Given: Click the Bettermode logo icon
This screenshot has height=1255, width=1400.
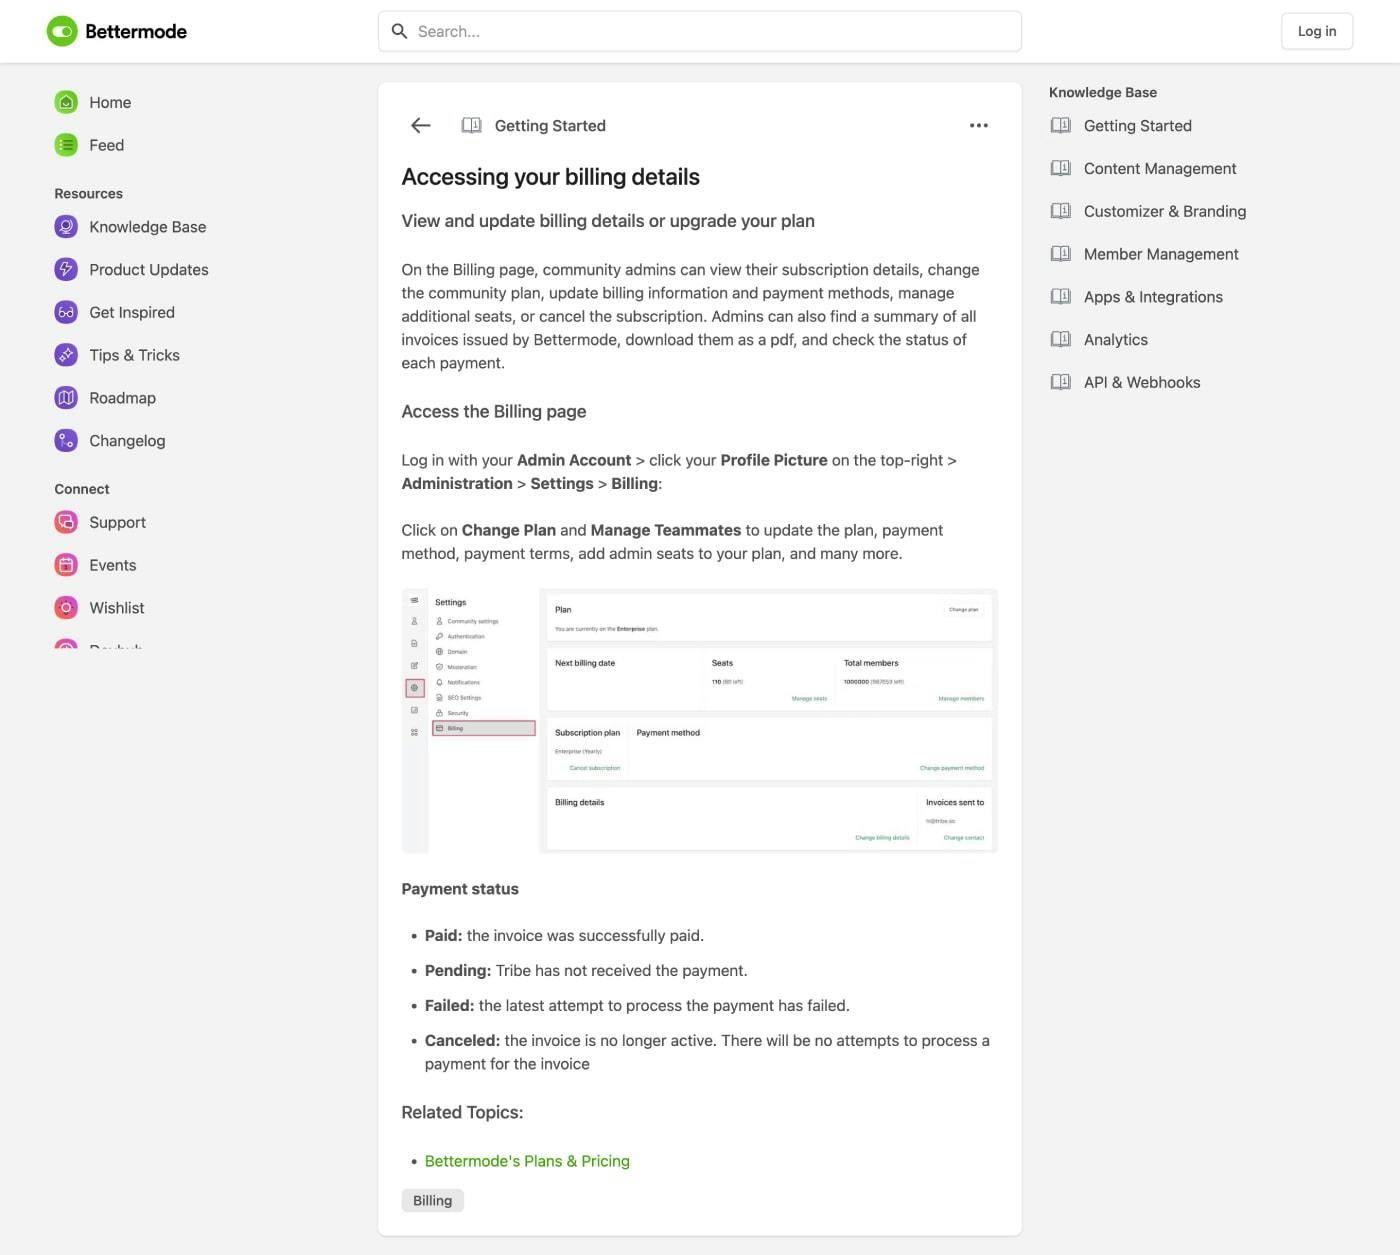Looking at the screenshot, I should pos(62,31).
